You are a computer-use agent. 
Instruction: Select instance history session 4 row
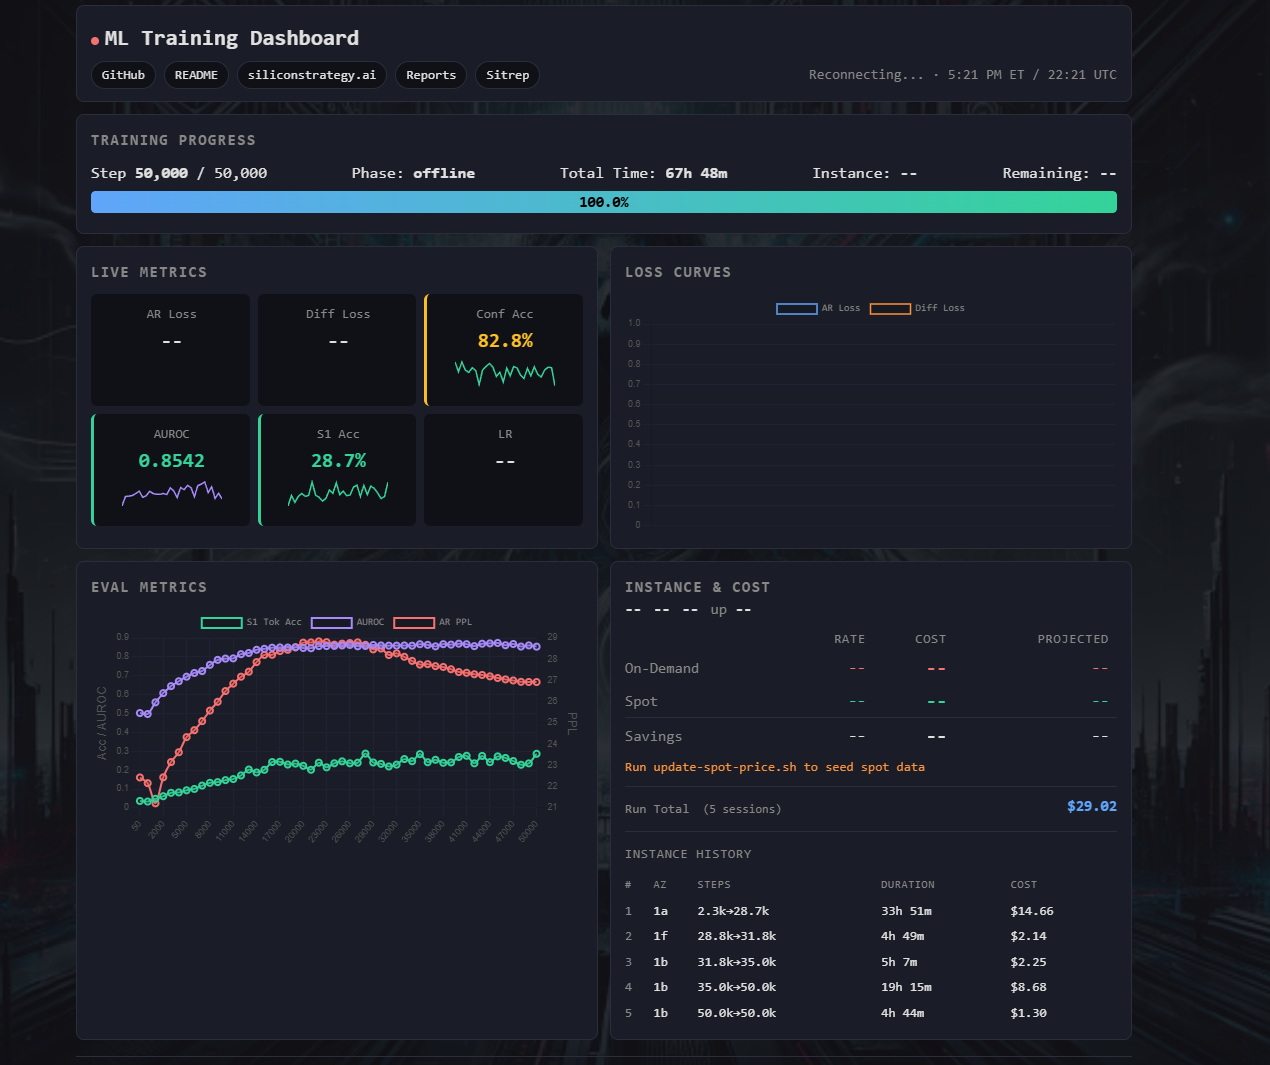[870, 987]
